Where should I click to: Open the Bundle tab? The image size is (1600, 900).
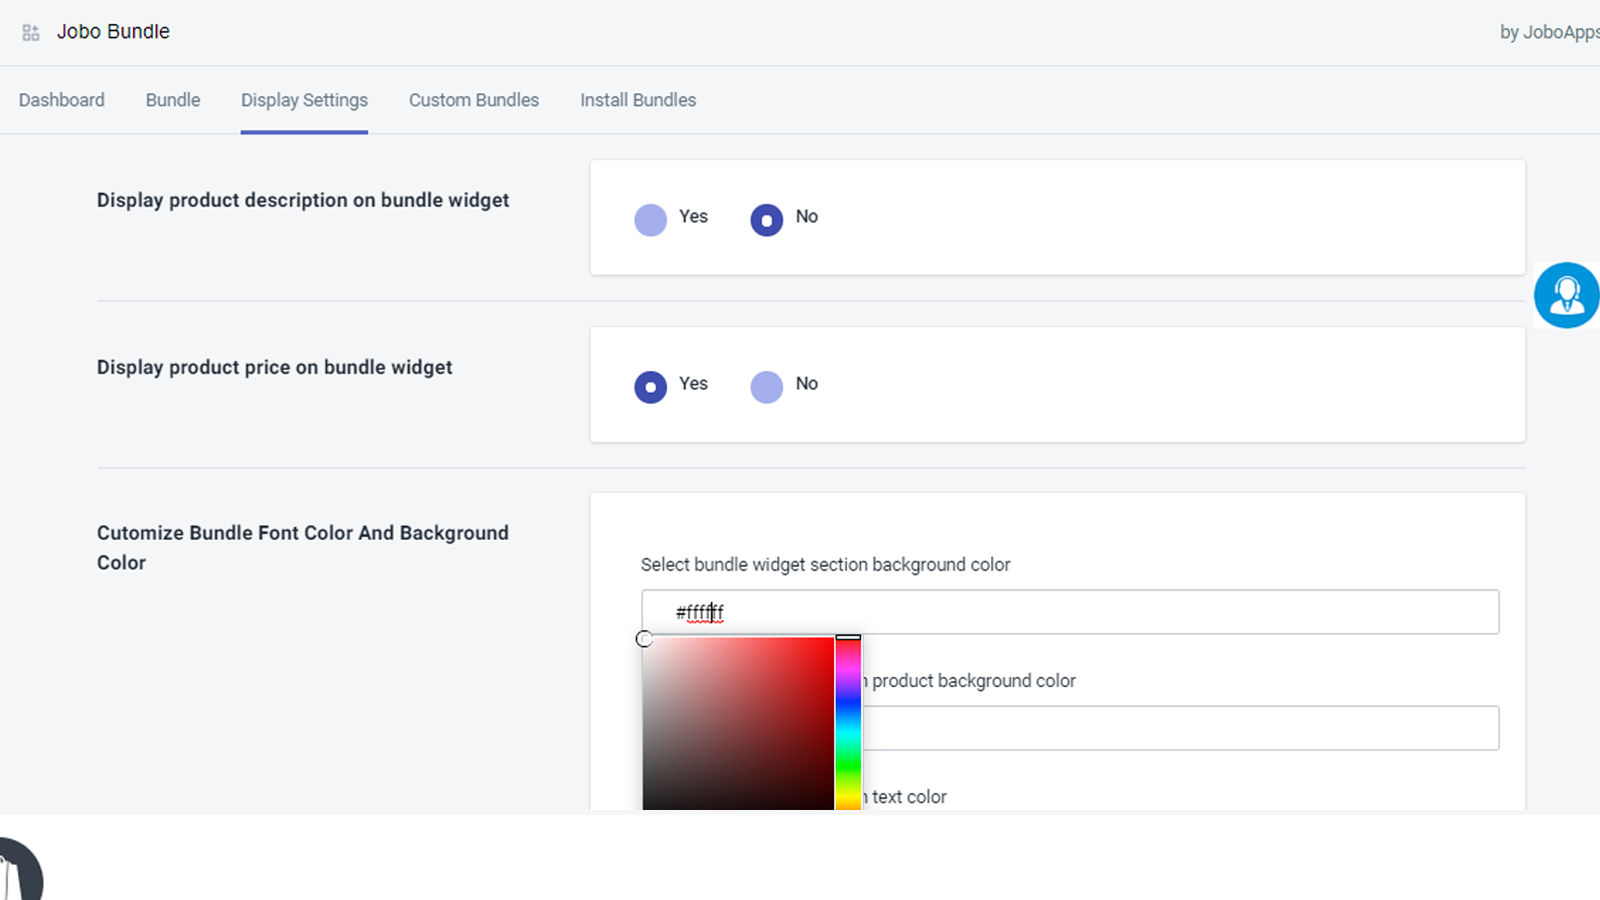172,100
